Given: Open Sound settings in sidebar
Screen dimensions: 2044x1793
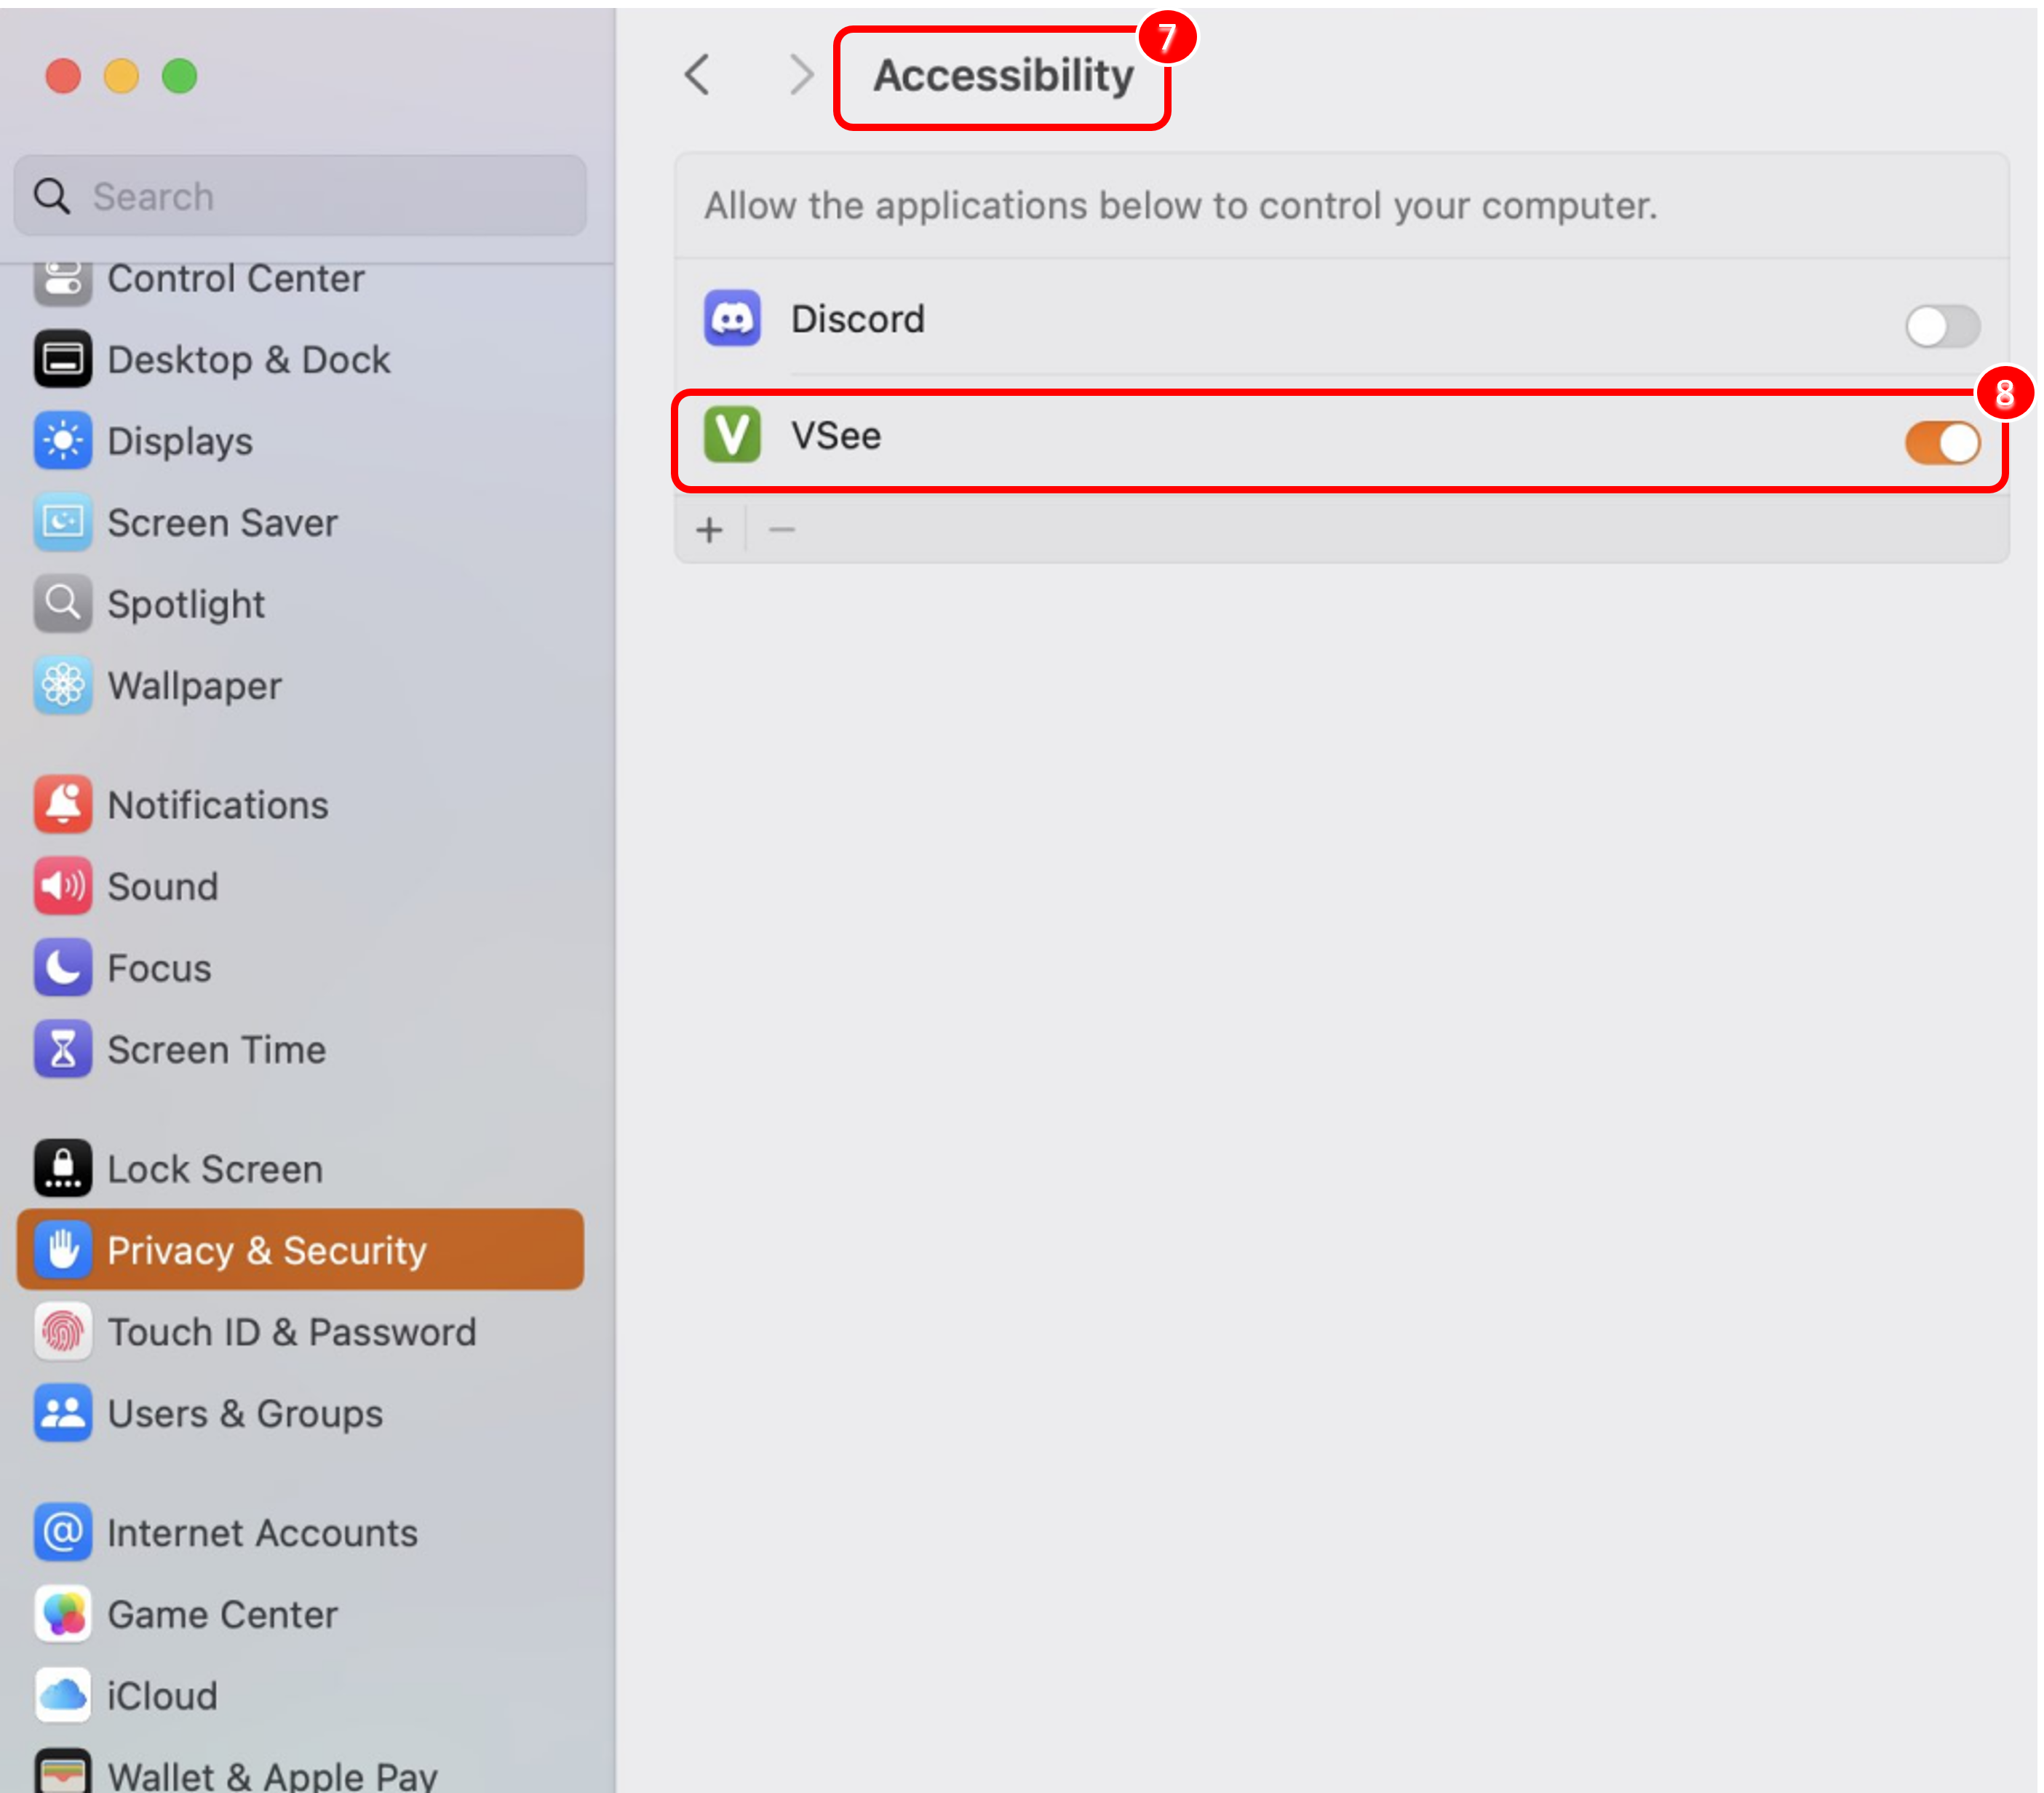Looking at the screenshot, I should tap(162, 887).
